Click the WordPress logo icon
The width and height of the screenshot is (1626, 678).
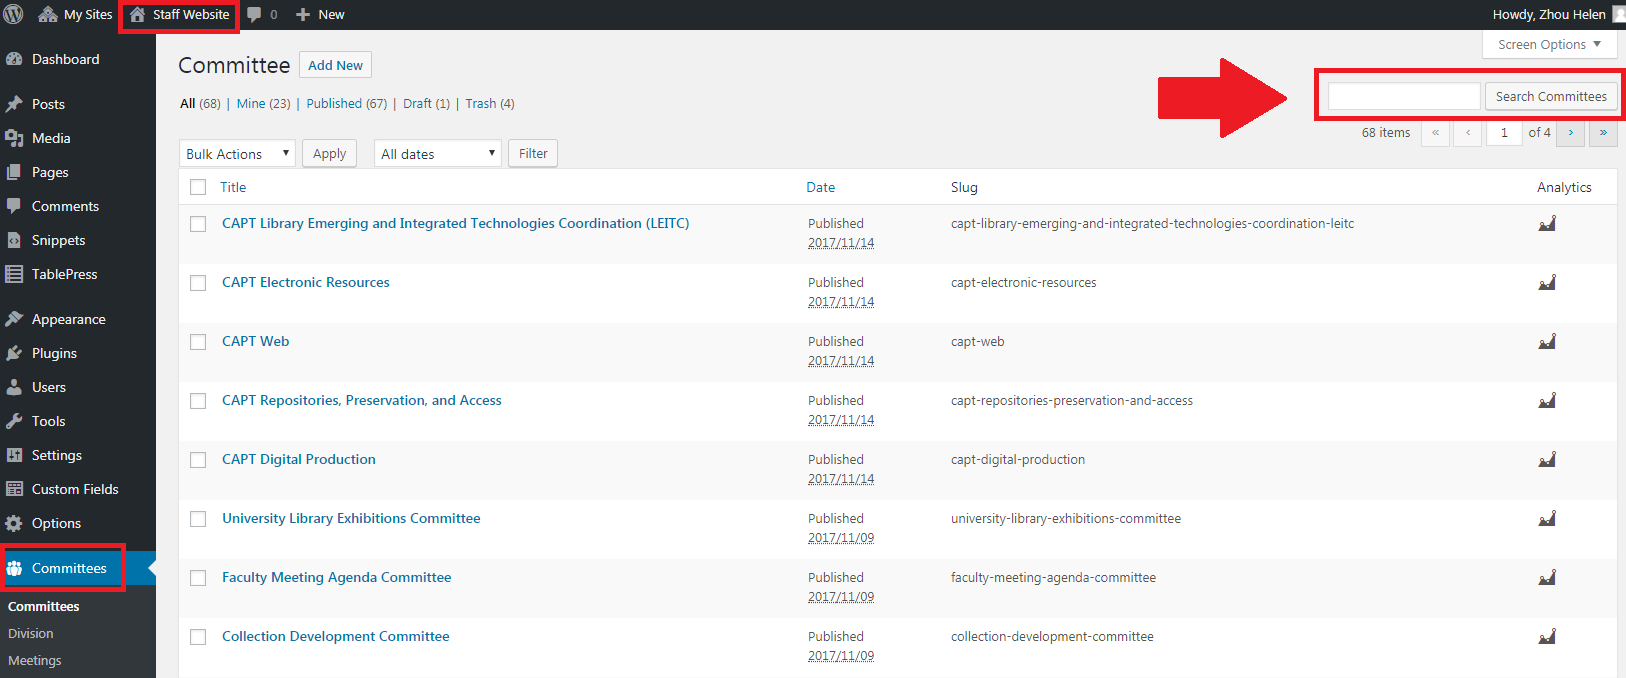(x=14, y=14)
